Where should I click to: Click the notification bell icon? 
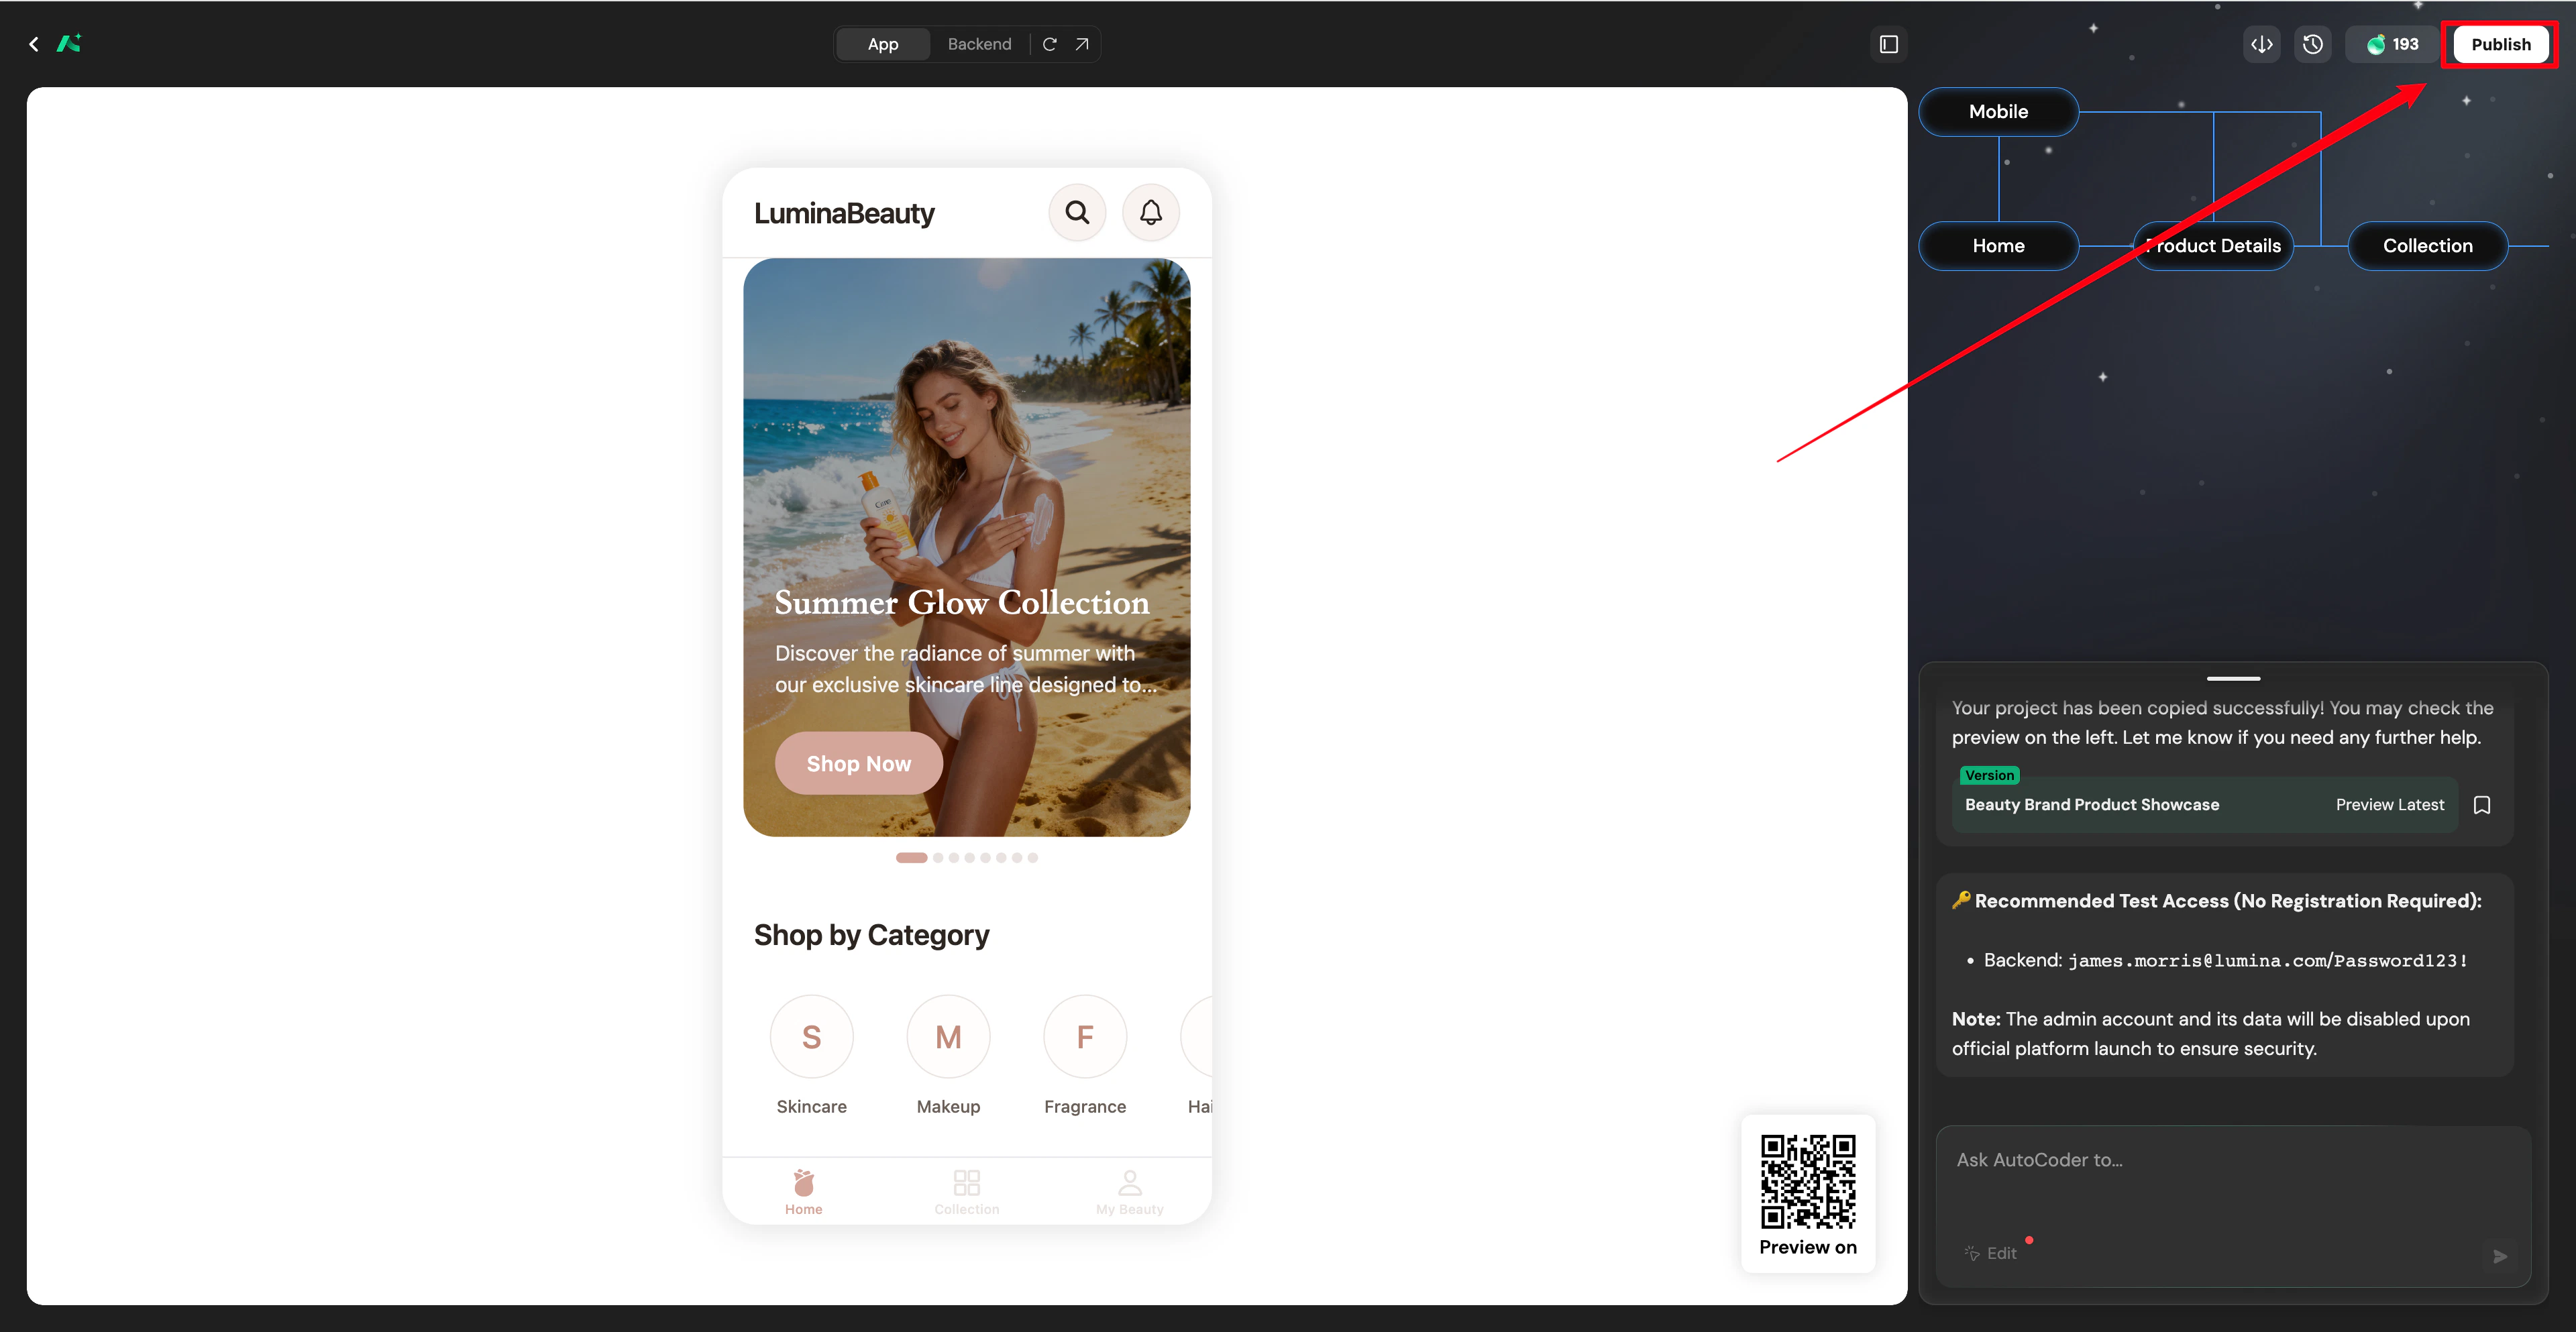pyautogui.click(x=1151, y=212)
